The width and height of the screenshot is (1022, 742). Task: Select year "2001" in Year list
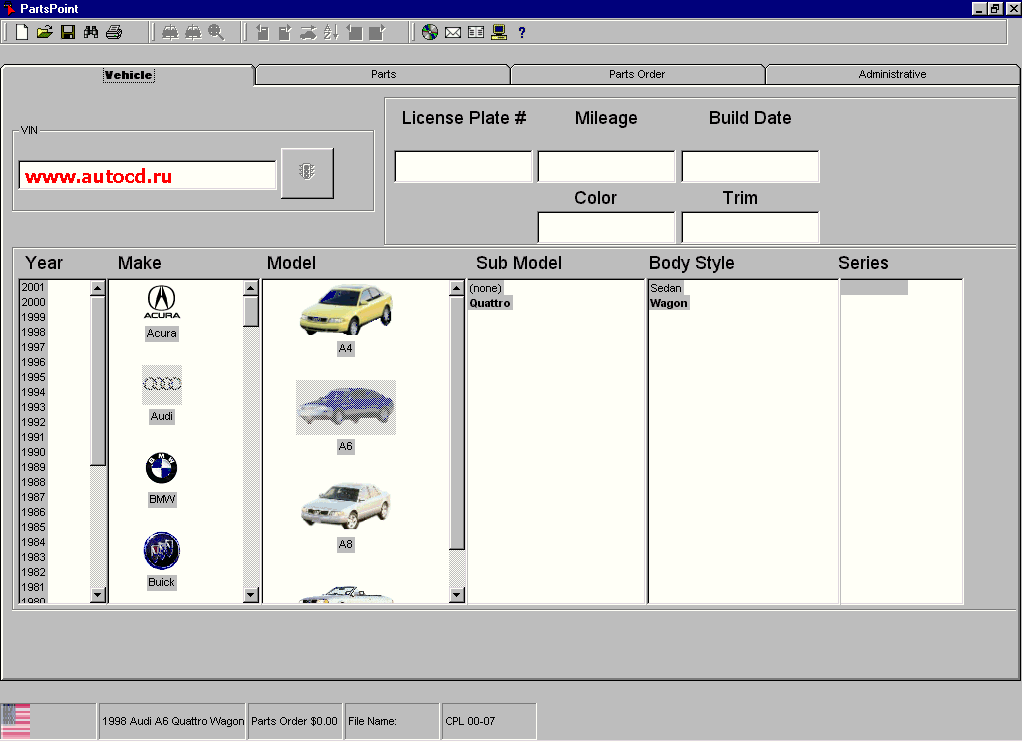pyautogui.click(x=33, y=288)
